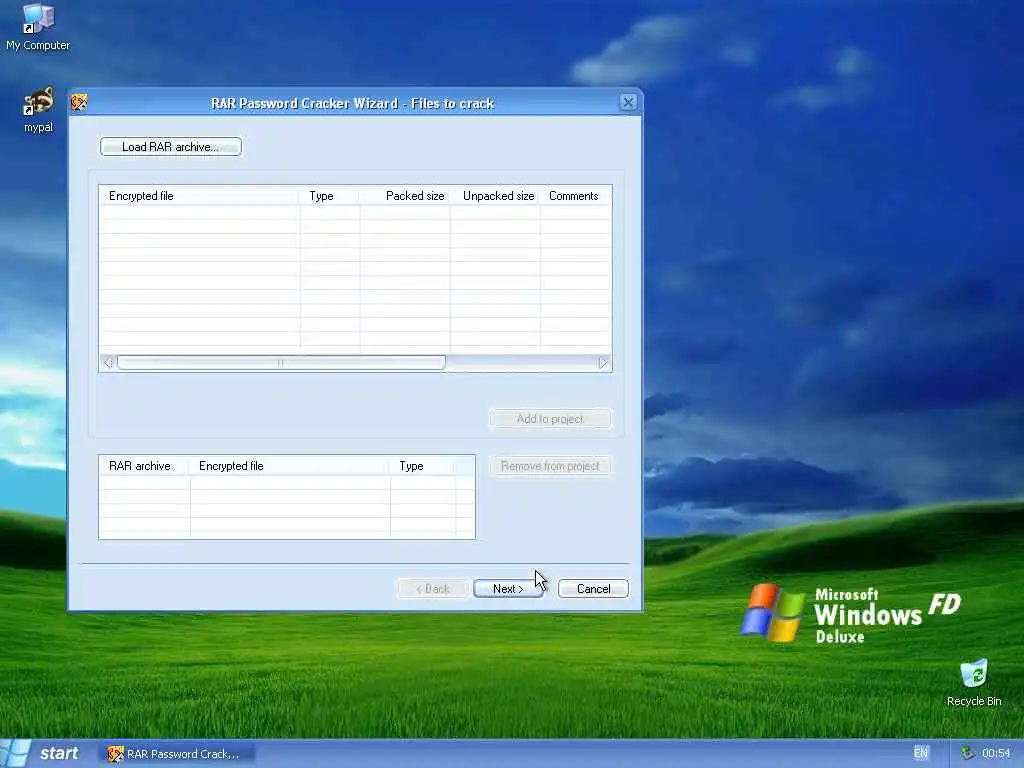Click the RAR archive column header
The width and height of the screenshot is (1024, 768).
pyautogui.click(x=145, y=466)
